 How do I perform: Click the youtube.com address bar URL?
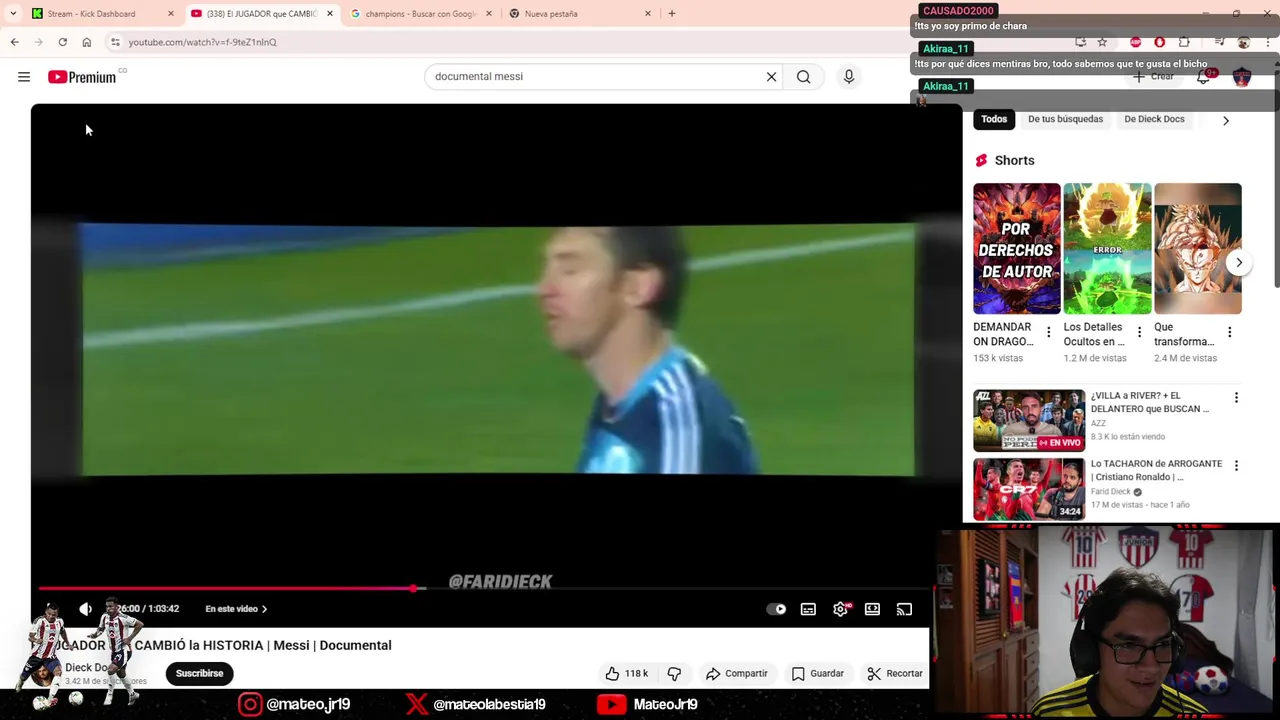point(202,42)
